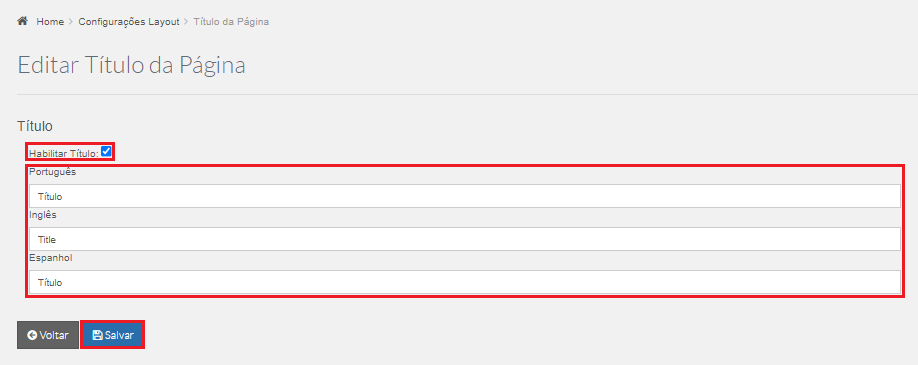Click the Editar Título da Página heading
The image size is (918, 365).
coord(131,65)
